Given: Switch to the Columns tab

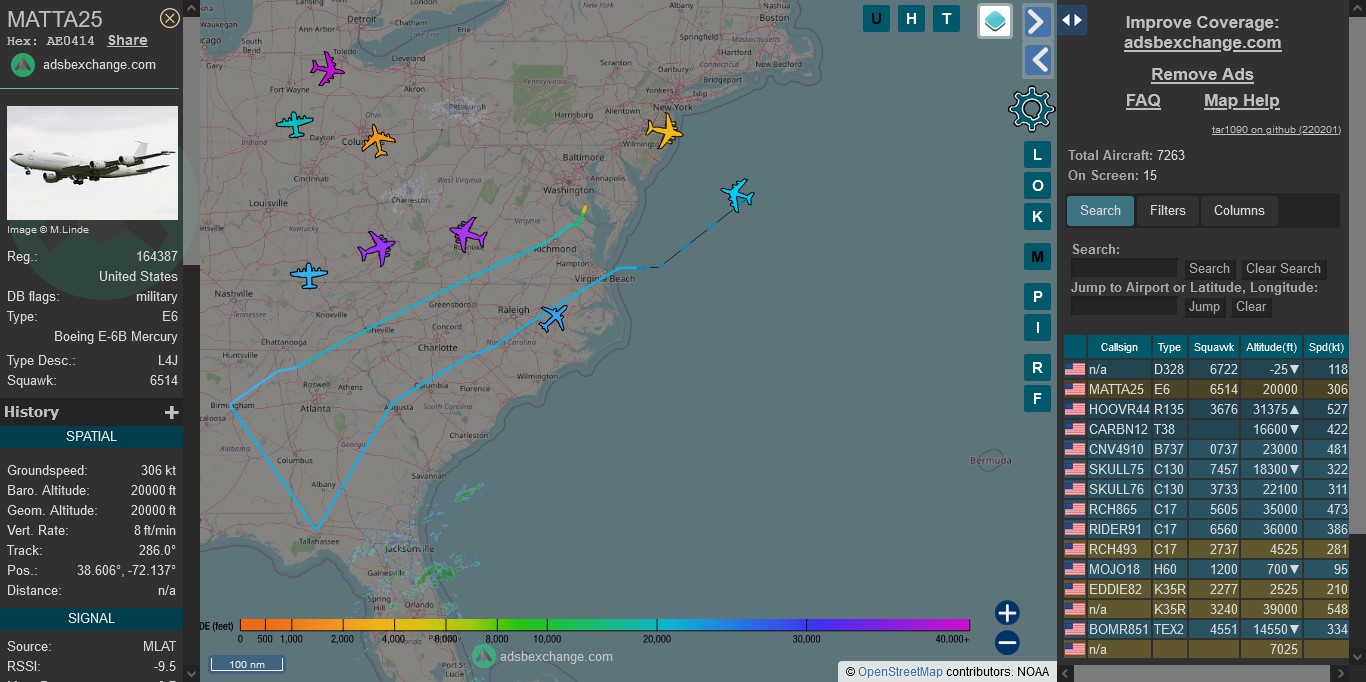Looking at the screenshot, I should (x=1239, y=211).
